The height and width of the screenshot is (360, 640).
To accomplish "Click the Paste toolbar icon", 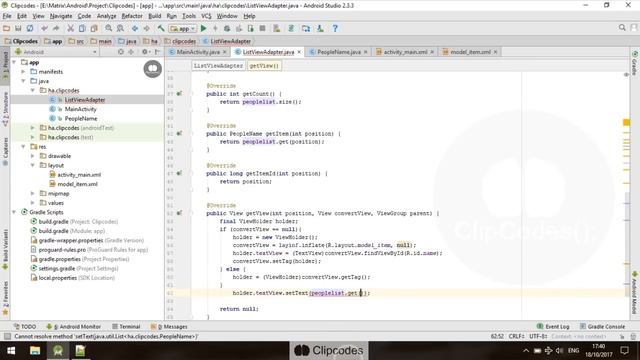I will 94,29.
